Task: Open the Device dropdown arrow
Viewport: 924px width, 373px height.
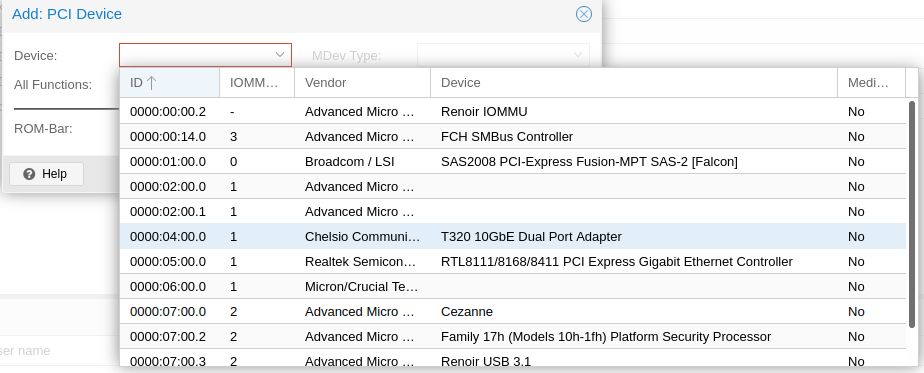Action: pos(280,55)
